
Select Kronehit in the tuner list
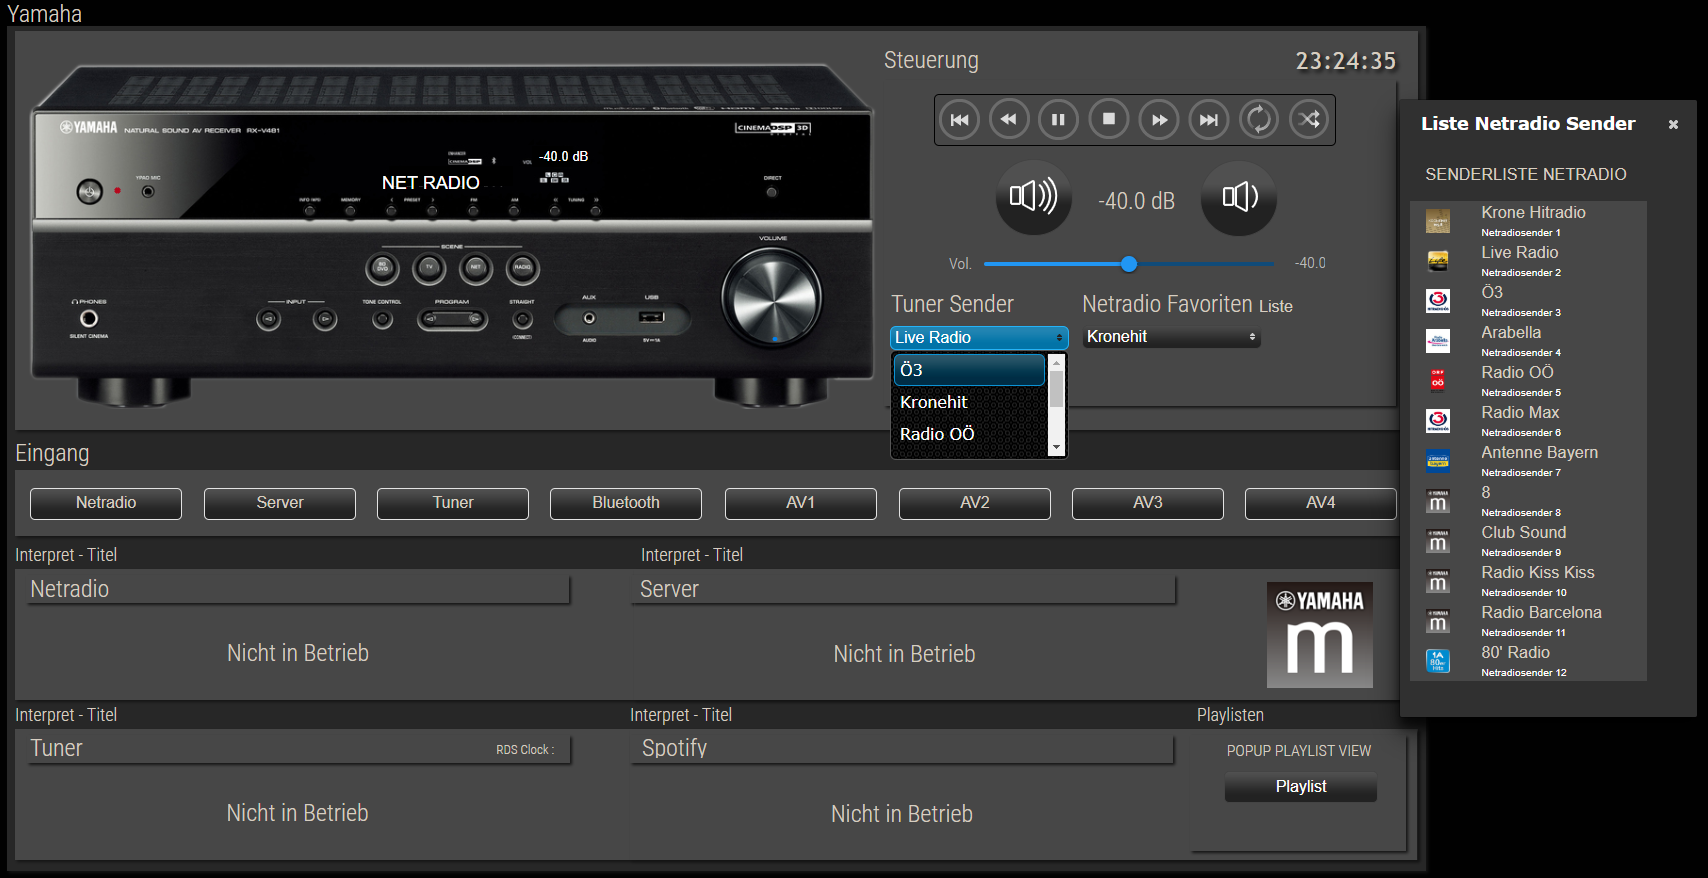(969, 402)
